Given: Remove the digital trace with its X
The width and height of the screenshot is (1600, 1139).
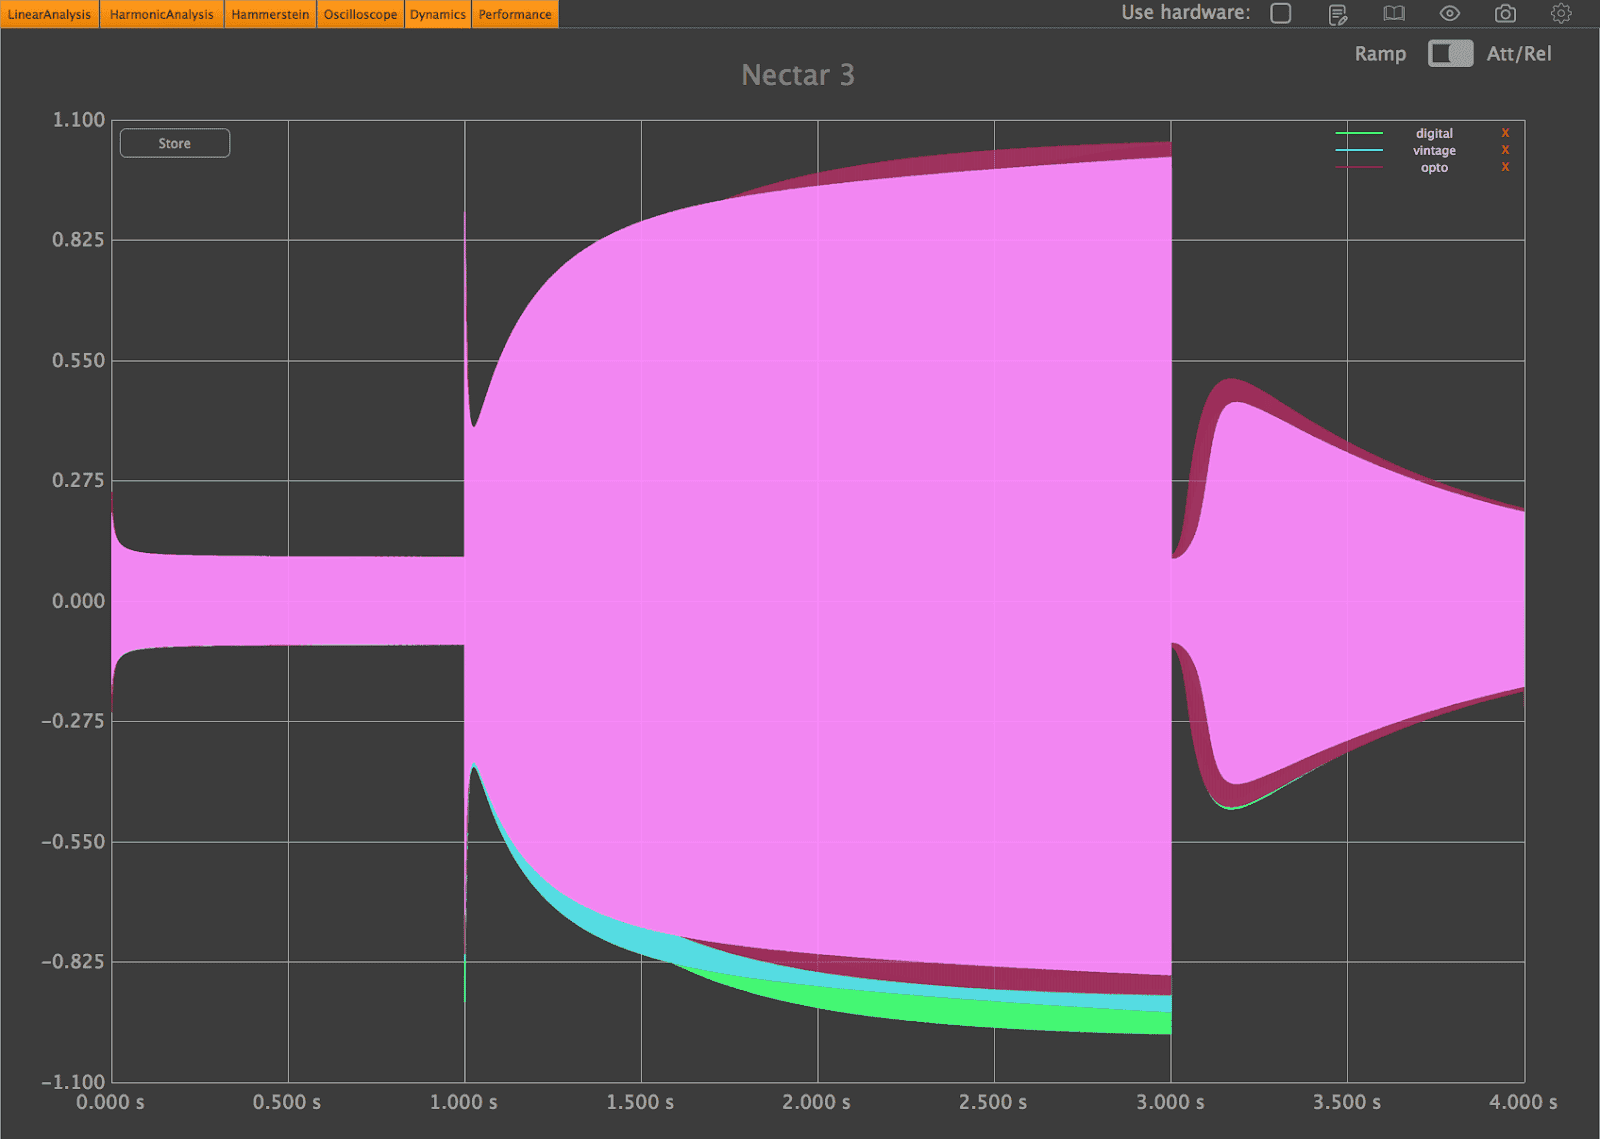Looking at the screenshot, I should pyautogui.click(x=1505, y=133).
